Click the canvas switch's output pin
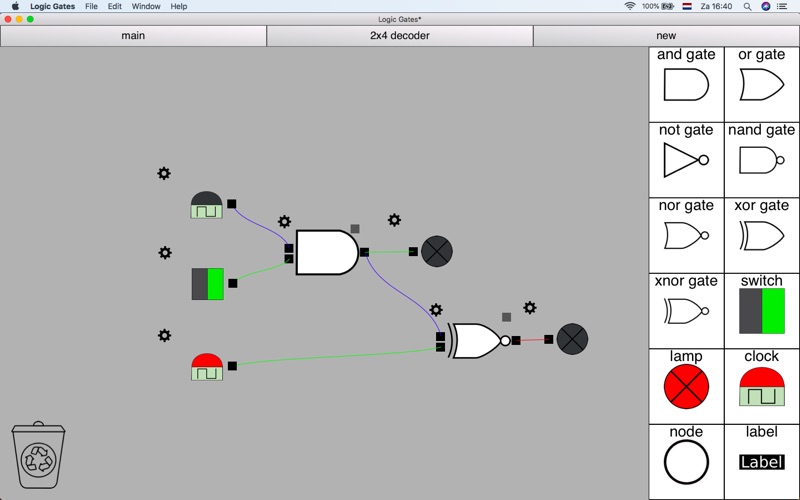Image resolution: width=800 pixels, height=500 pixels. pos(233,283)
